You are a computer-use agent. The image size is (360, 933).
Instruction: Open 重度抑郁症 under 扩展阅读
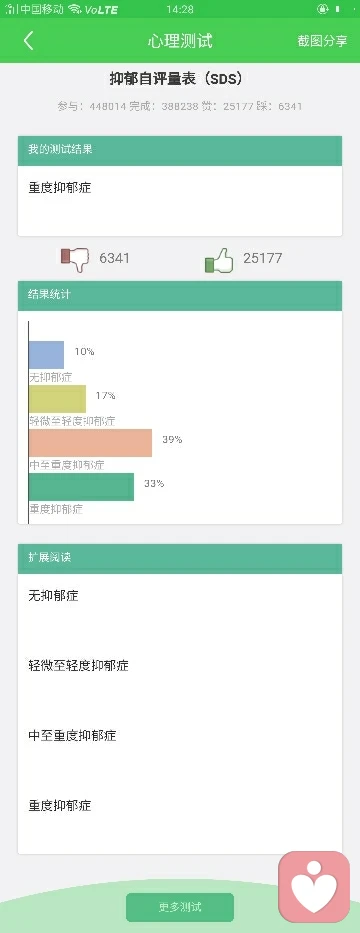click(180, 806)
